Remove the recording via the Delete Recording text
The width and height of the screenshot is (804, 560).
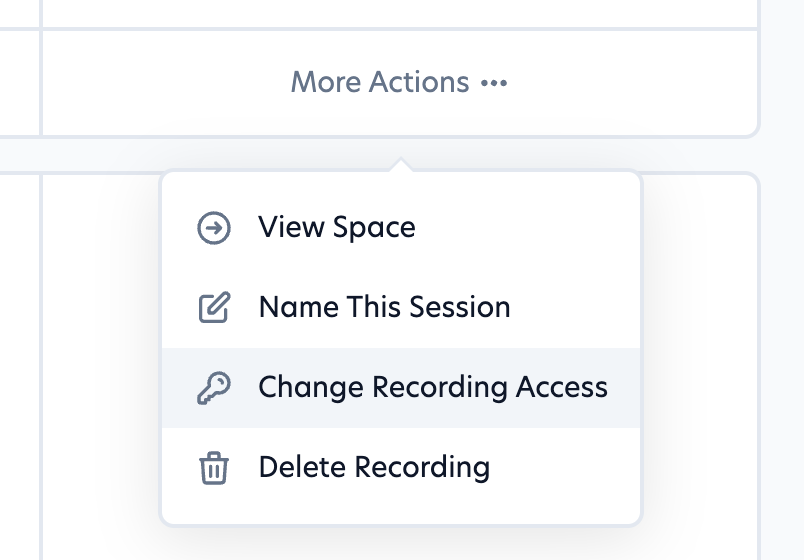[x=374, y=468]
